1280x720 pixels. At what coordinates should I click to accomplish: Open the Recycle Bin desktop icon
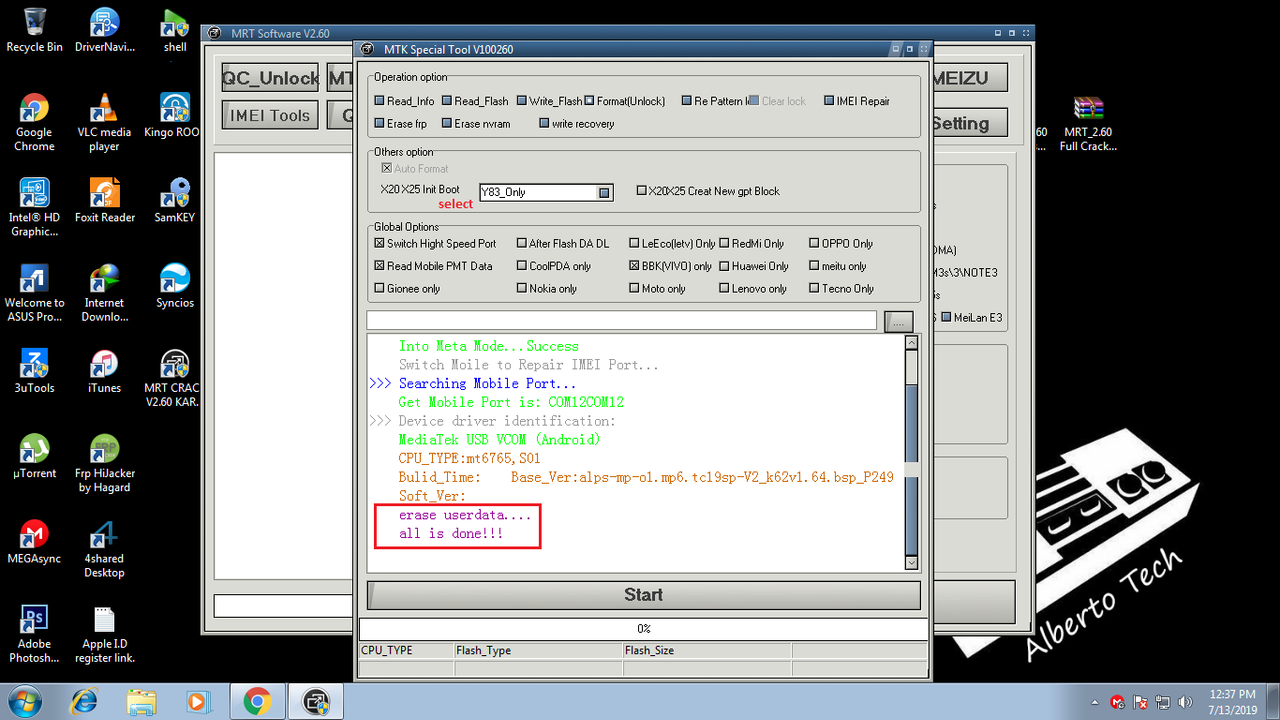(34, 30)
